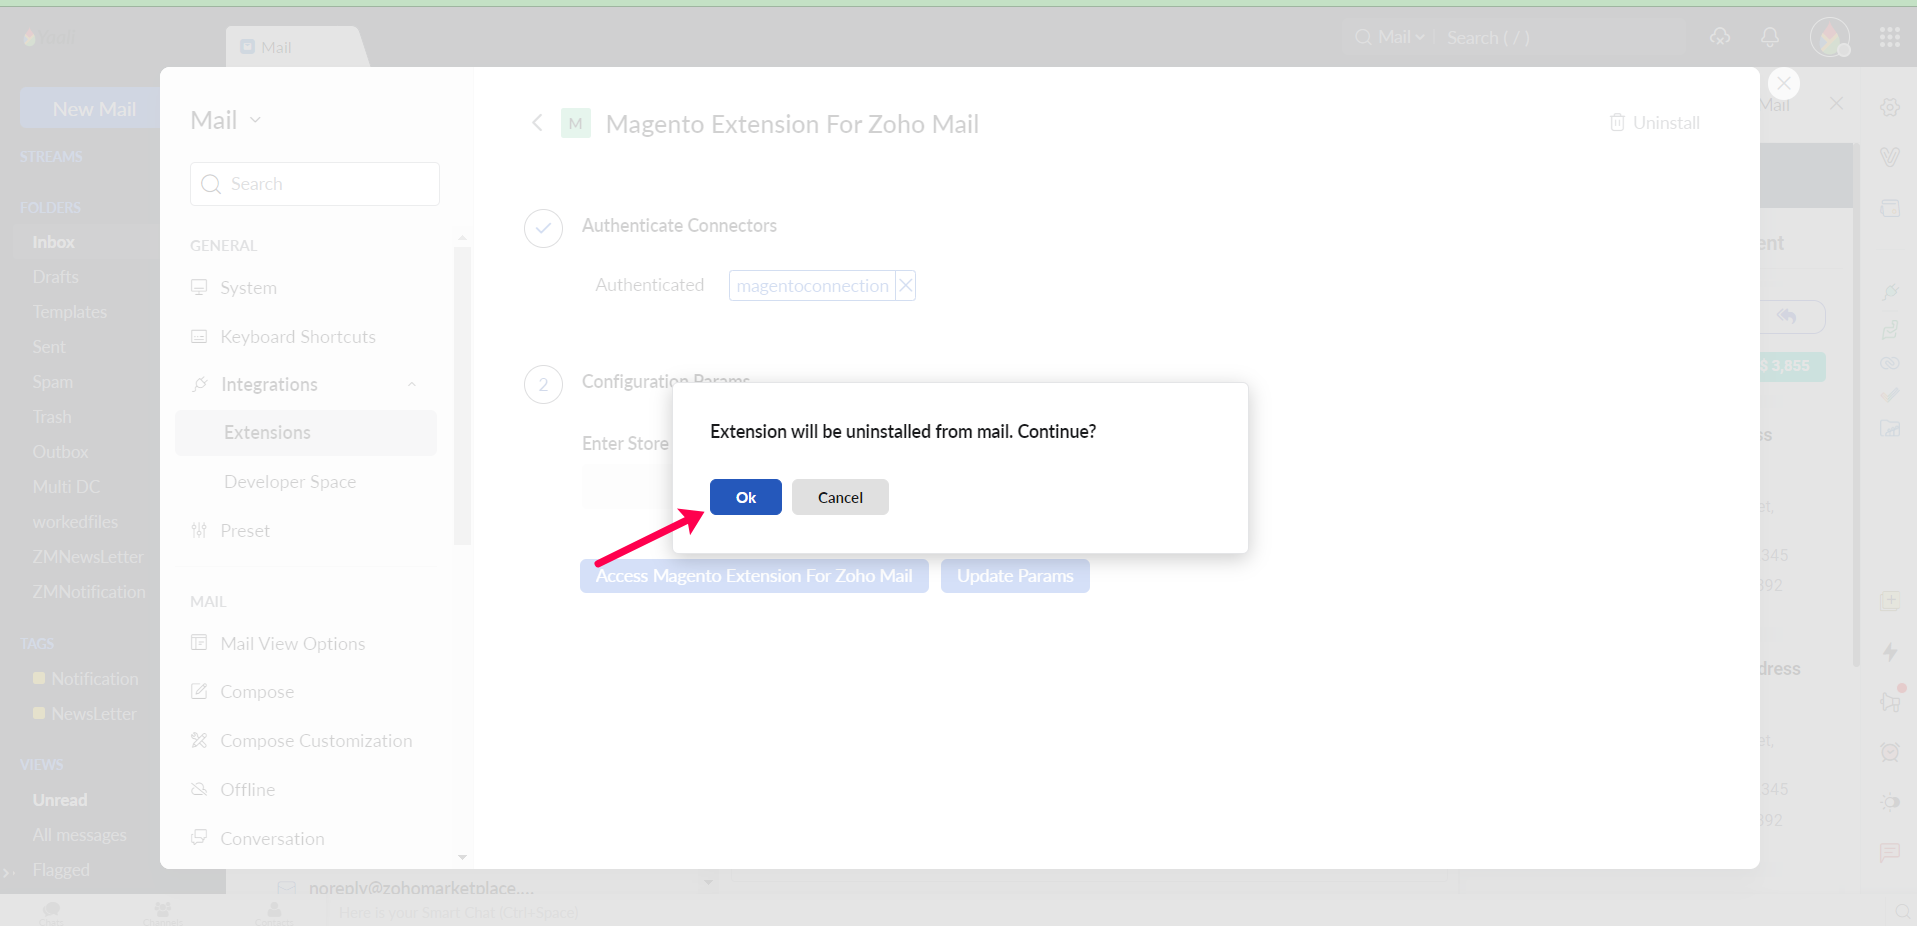Open Keyboard Shortcuts settings
Screen dimensions: 1917x926
pyautogui.click(x=297, y=337)
